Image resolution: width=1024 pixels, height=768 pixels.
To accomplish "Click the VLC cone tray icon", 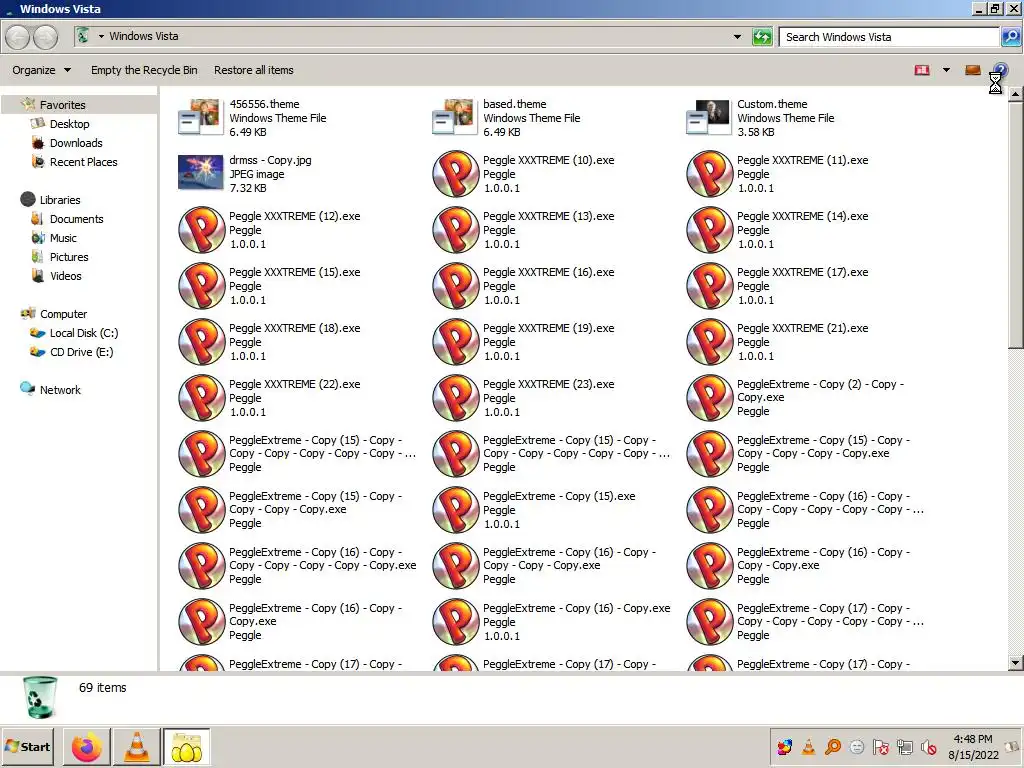I will pyautogui.click(x=808, y=747).
